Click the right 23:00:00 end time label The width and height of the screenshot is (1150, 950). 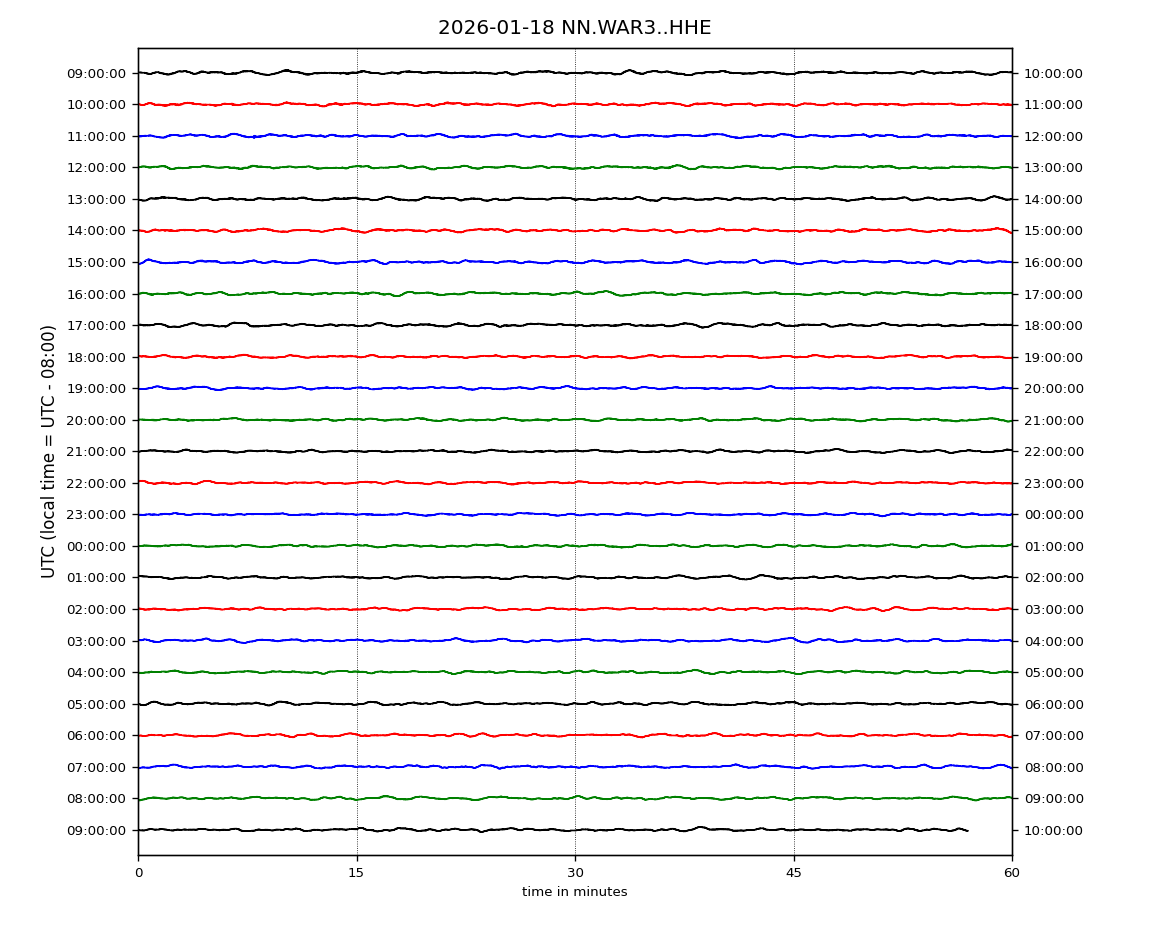pyautogui.click(x=1053, y=483)
